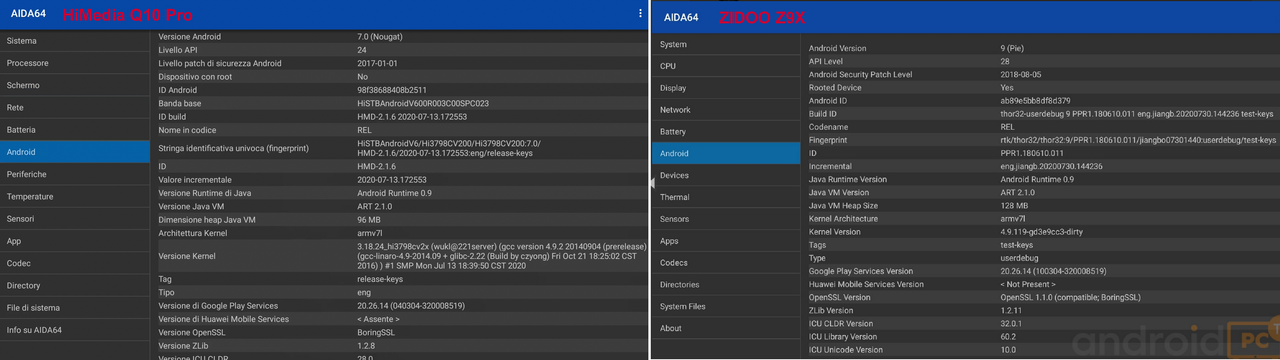The height and width of the screenshot is (360, 1280).
Task: Select value HiSTBAndroidV600R003C00SPC023
Action: (x=423, y=103)
